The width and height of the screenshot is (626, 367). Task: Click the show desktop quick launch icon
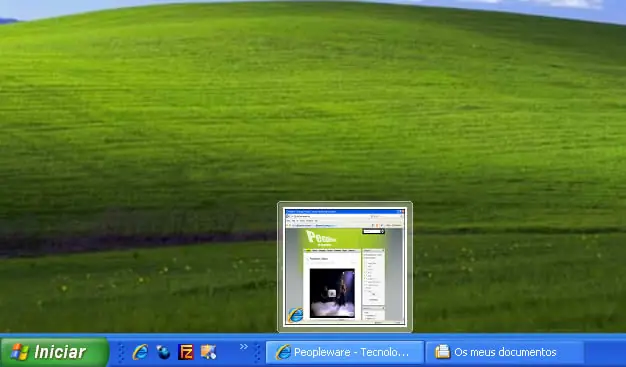coord(208,352)
